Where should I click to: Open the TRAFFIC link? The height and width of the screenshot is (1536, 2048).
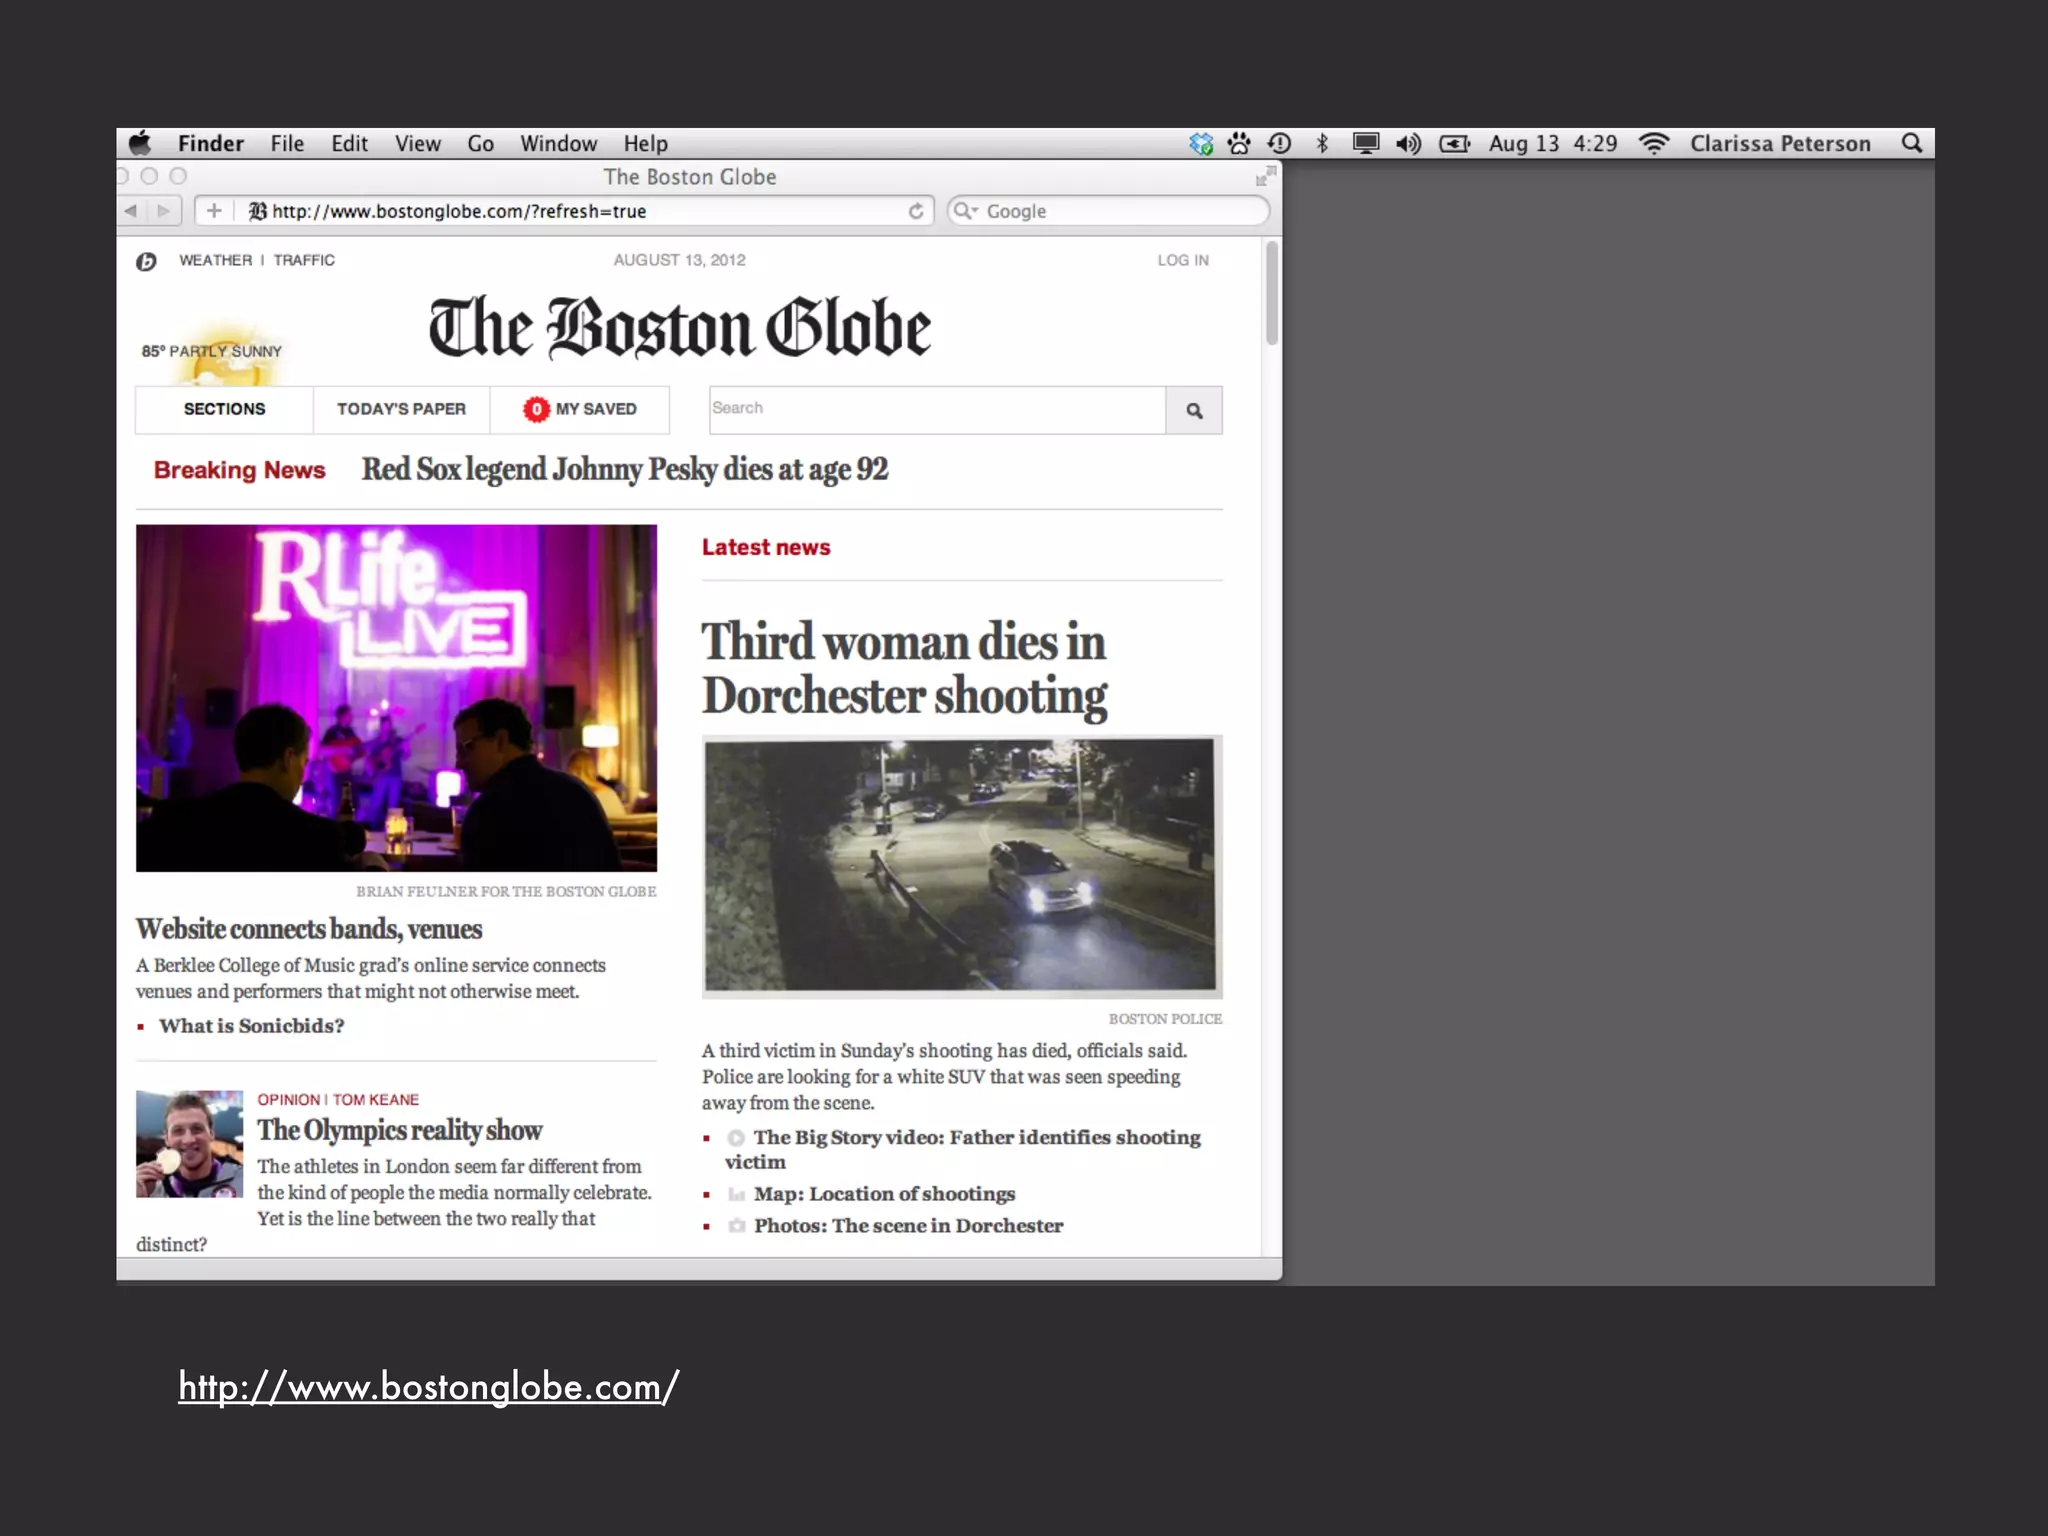304,260
